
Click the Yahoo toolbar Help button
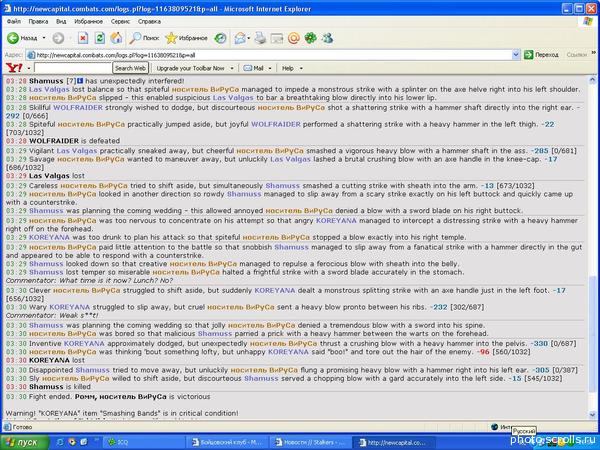coord(288,68)
